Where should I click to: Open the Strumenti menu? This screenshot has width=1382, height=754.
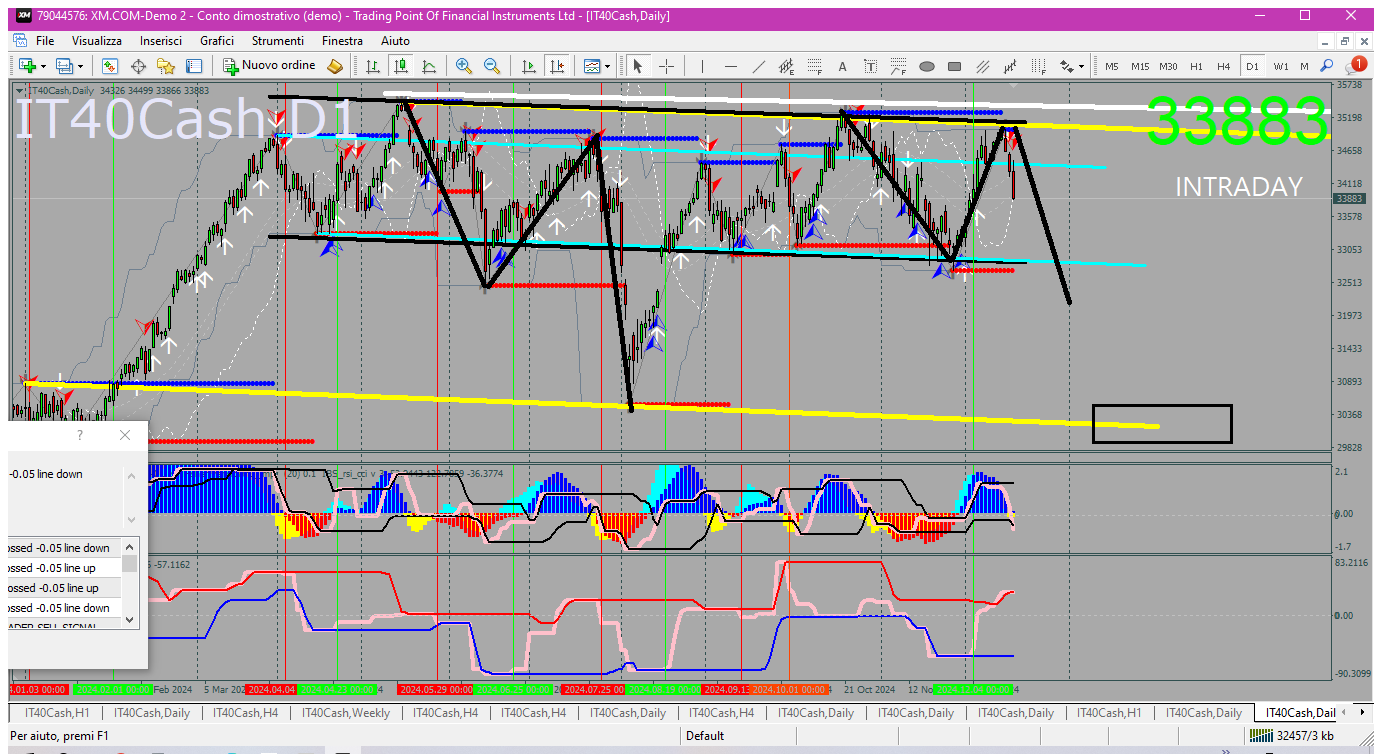point(278,40)
